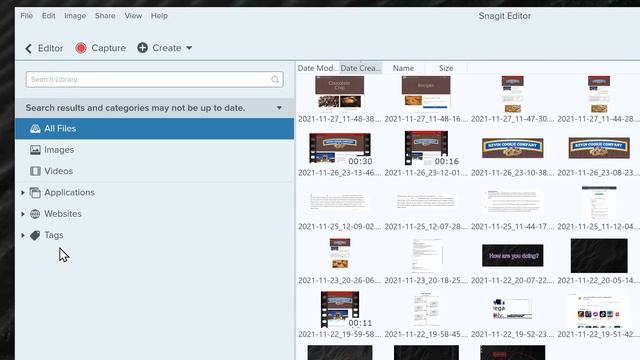Select cookie company banner 23-08-23

click(599, 148)
